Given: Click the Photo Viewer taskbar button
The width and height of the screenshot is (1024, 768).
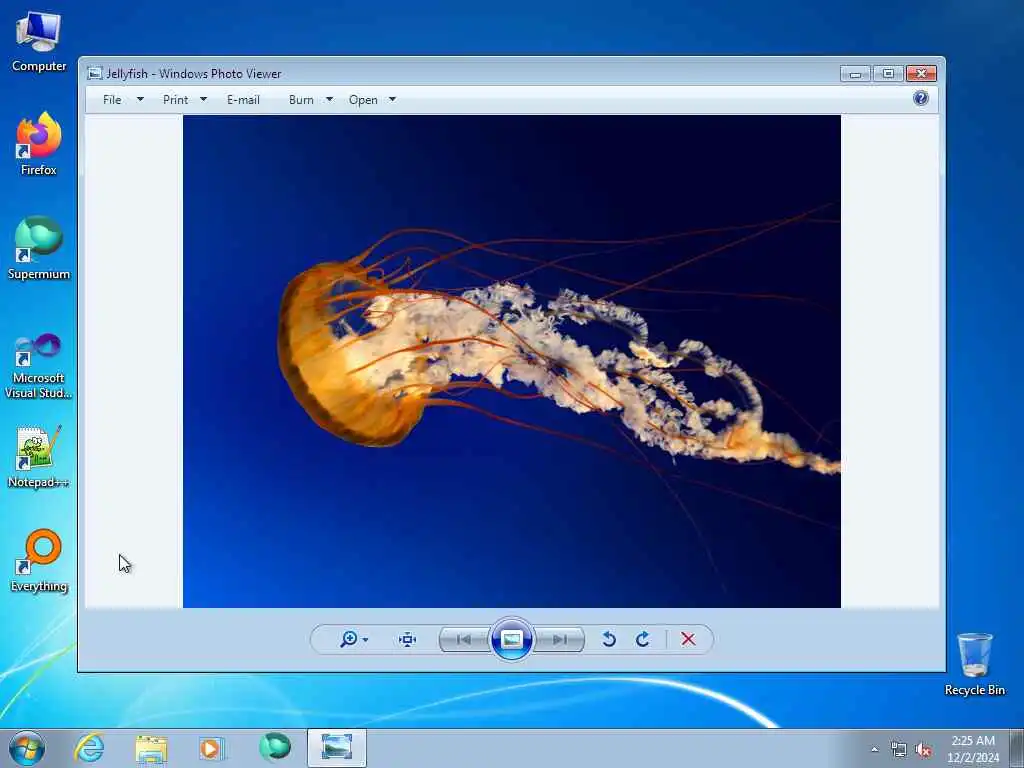Looking at the screenshot, I should click(337, 748).
